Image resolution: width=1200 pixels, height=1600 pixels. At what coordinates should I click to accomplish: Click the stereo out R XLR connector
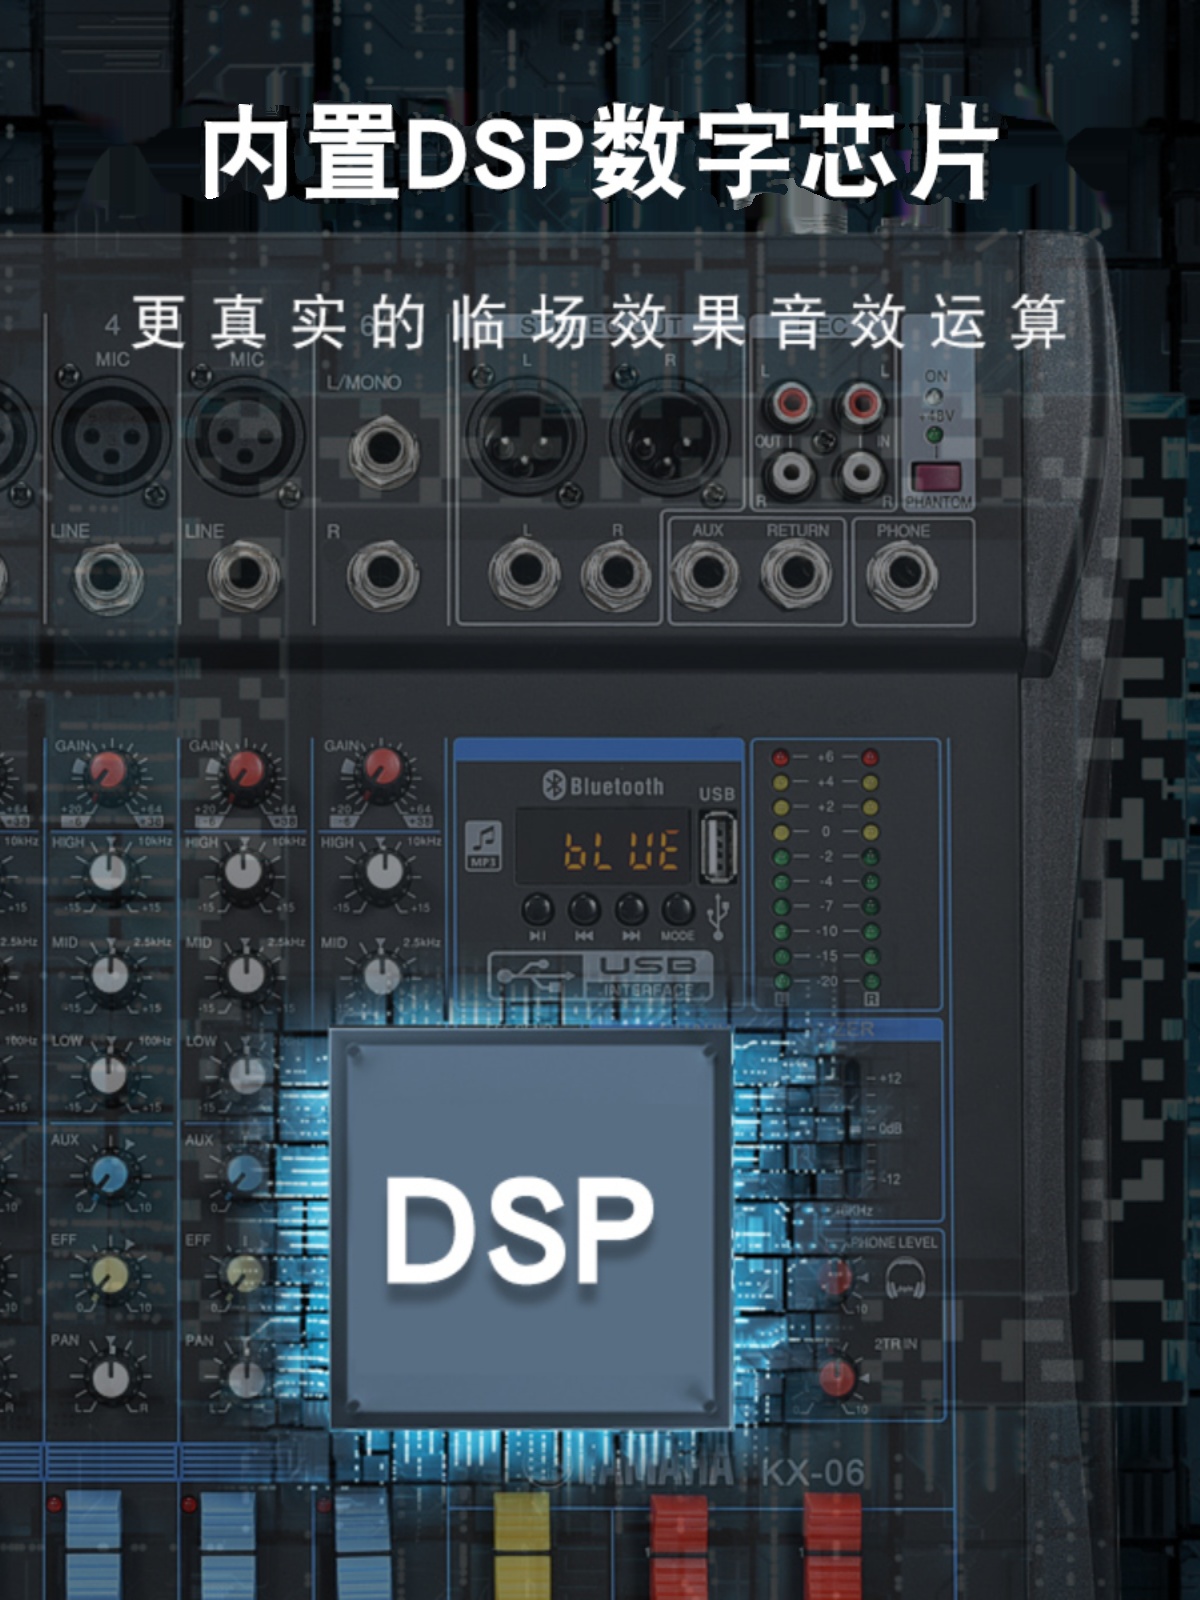pyautogui.click(x=670, y=438)
